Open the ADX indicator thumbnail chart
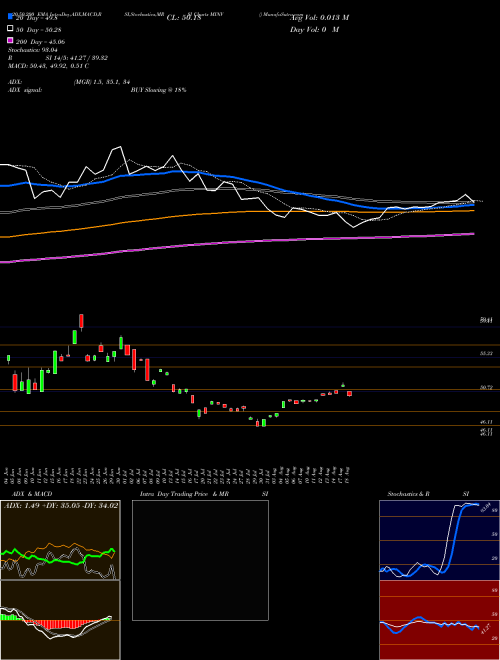 point(60,540)
